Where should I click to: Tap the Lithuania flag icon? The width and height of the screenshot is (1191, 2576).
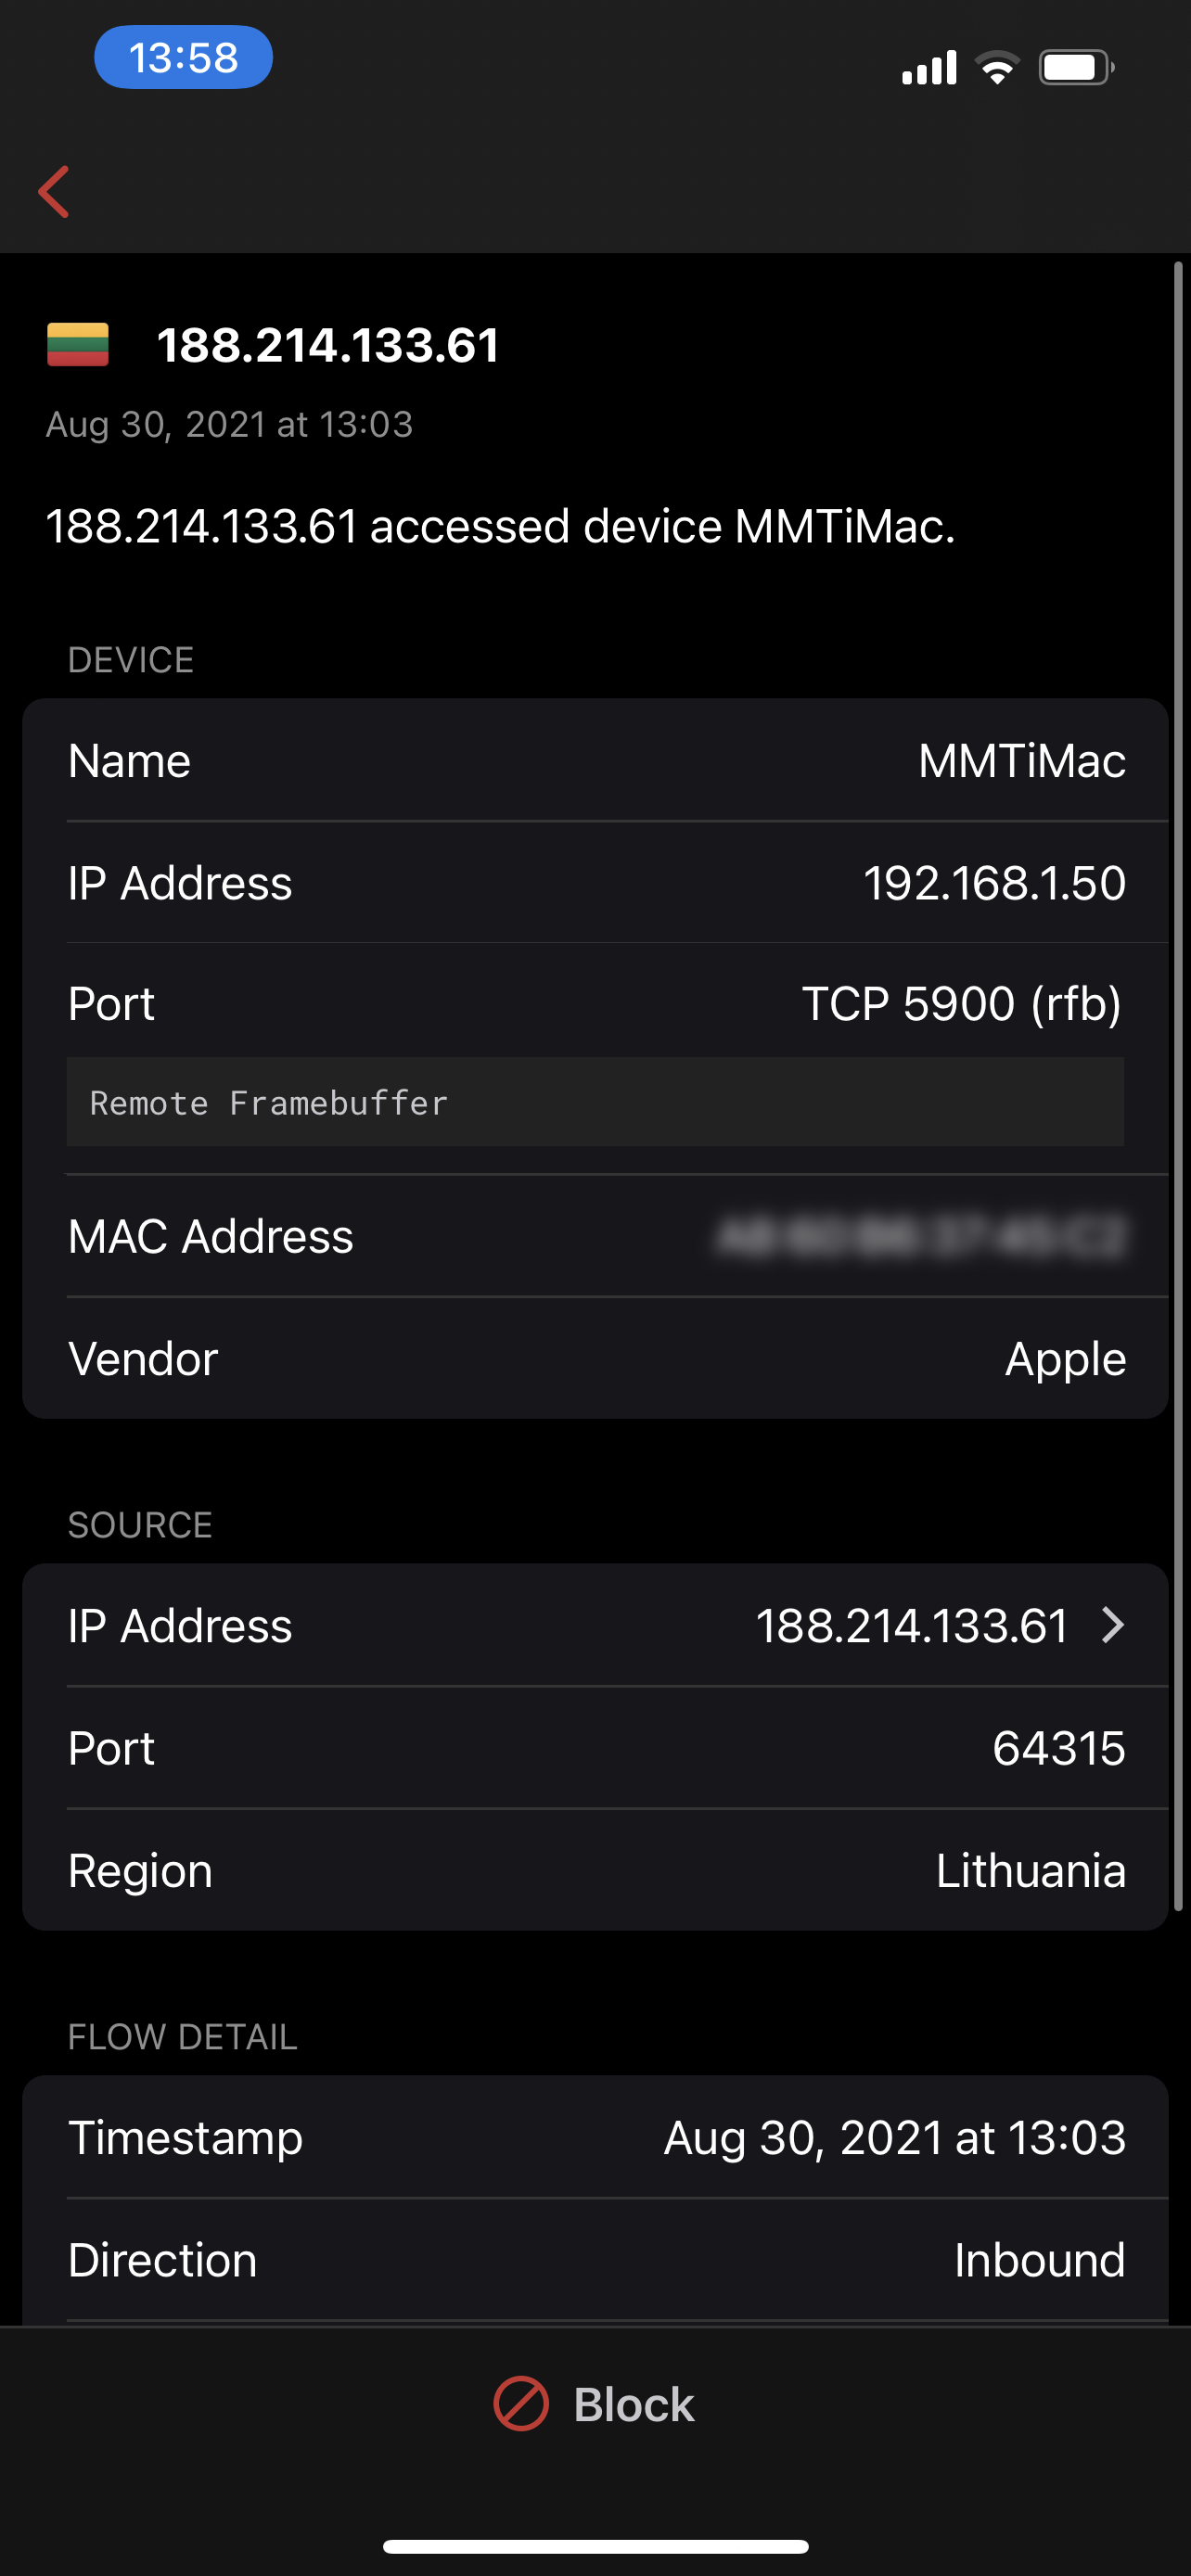click(78, 345)
